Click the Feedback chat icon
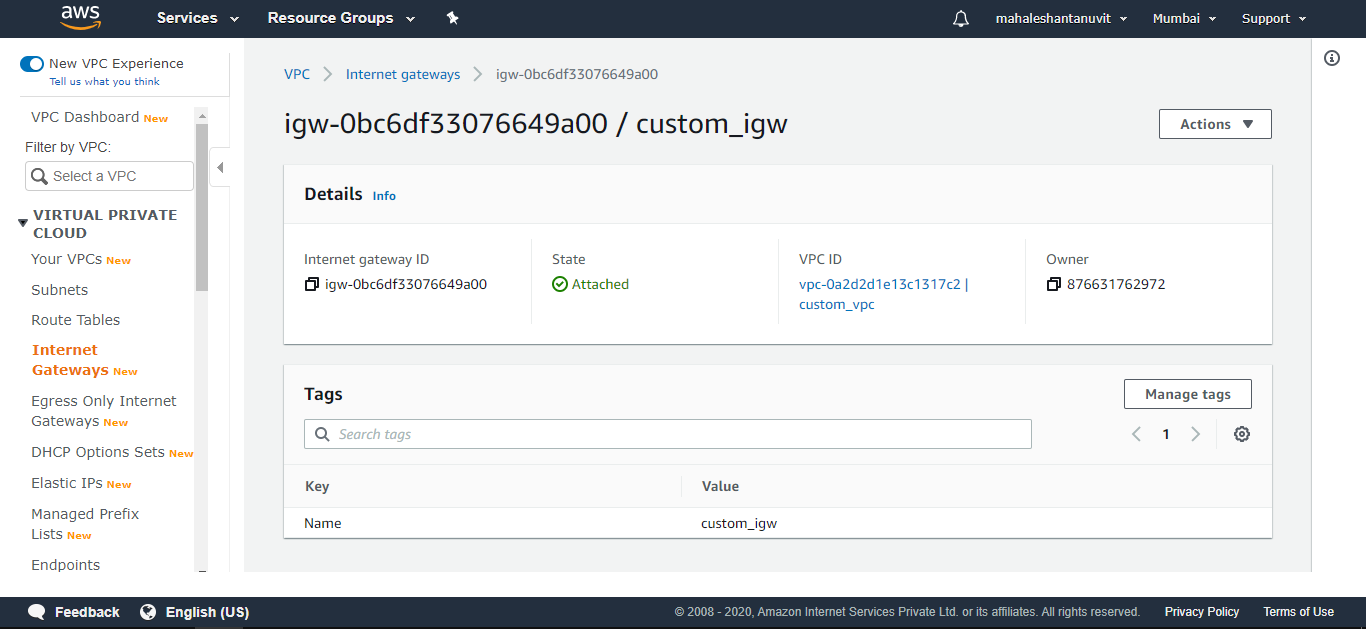 click(x=37, y=611)
